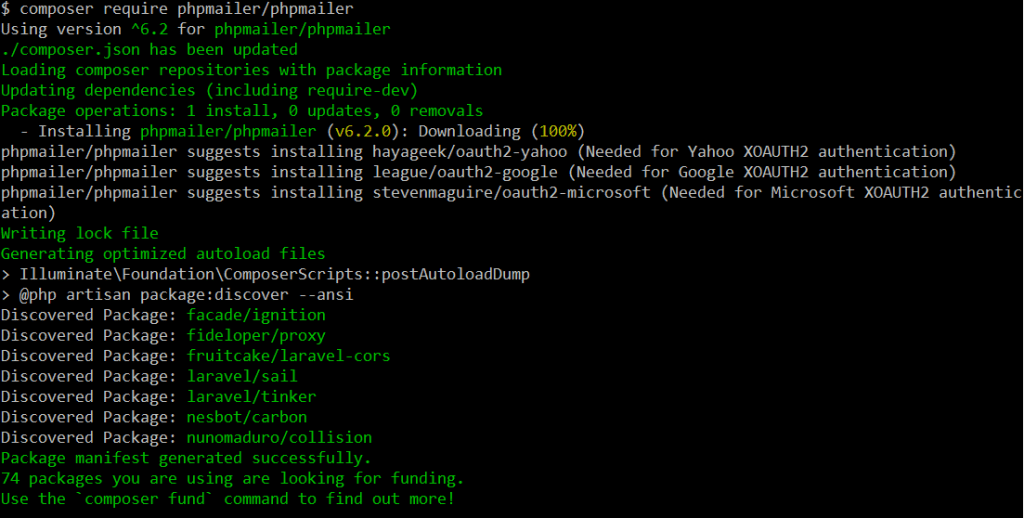Click the 'league/oauth2-google' suggestion line
1024x518 pixels.
click(x=478, y=172)
